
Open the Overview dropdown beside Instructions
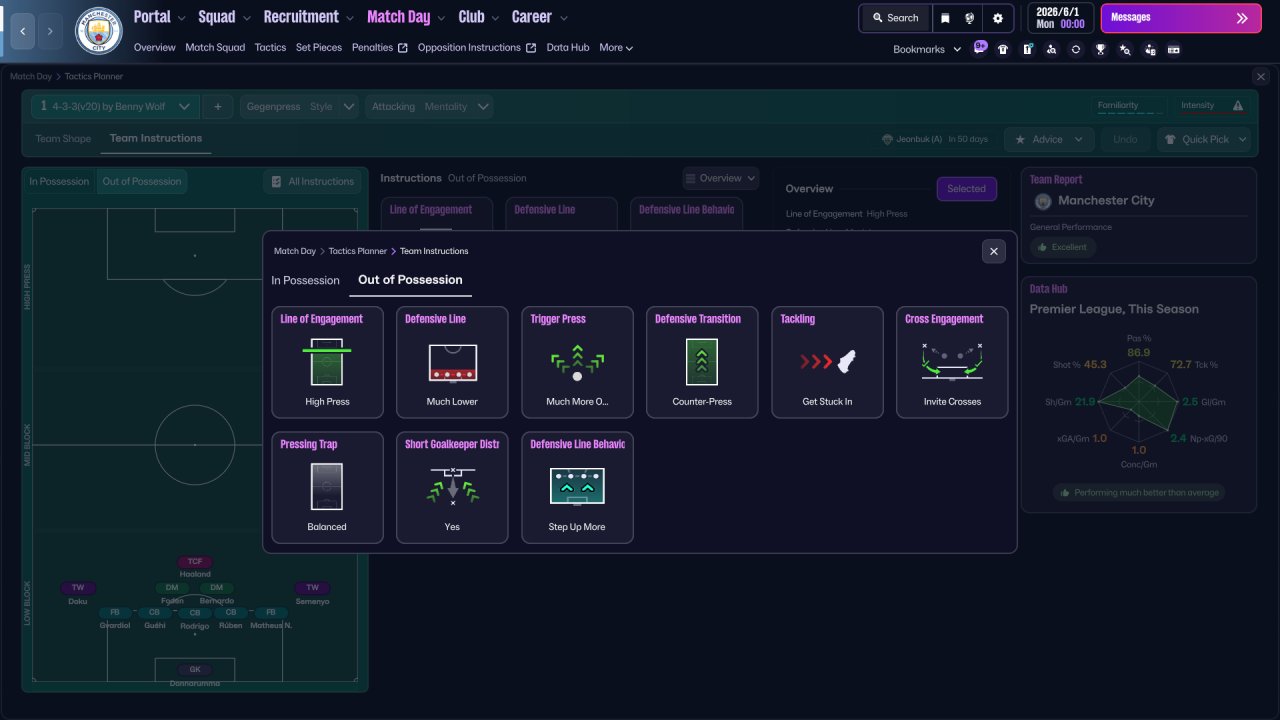click(x=721, y=178)
